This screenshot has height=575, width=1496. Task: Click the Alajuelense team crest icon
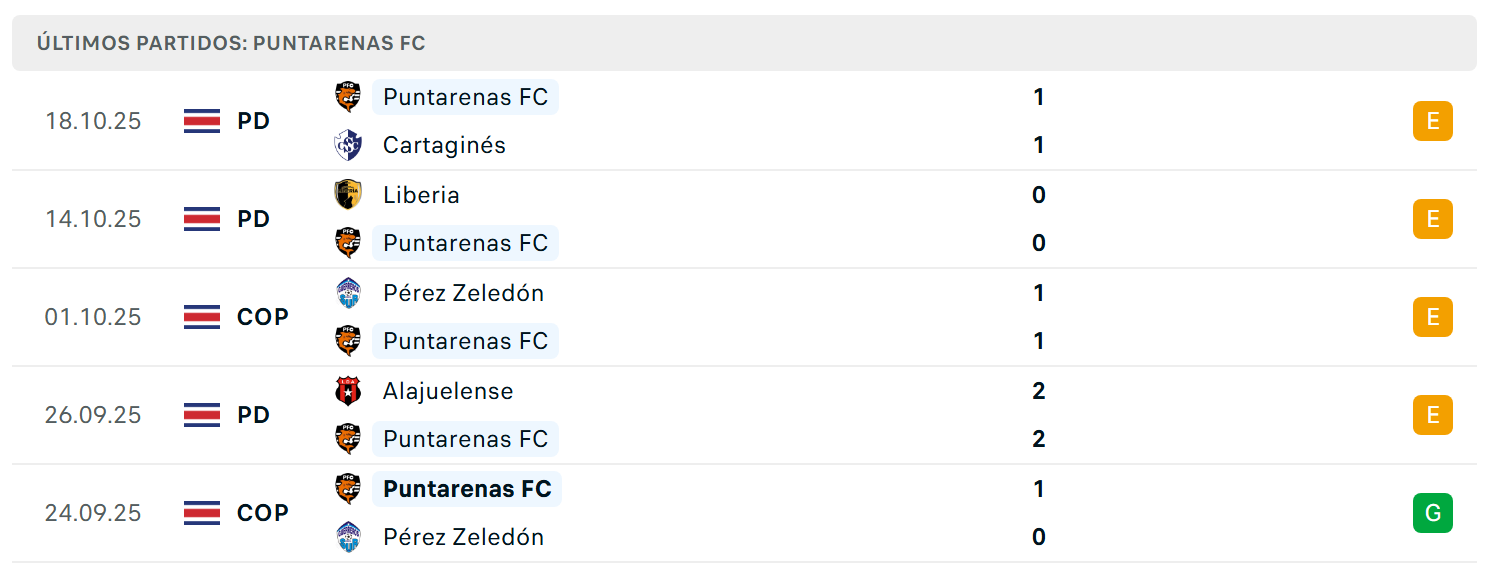pyautogui.click(x=348, y=391)
